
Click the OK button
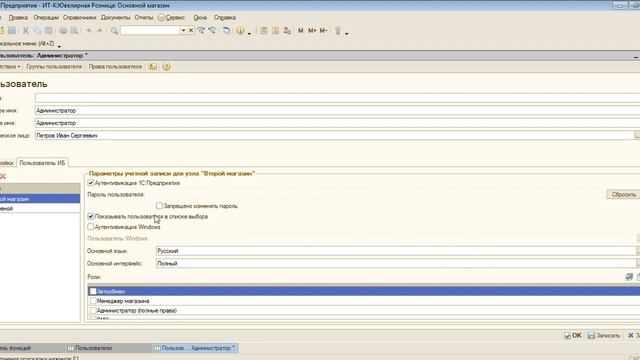[x=573, y=336]
